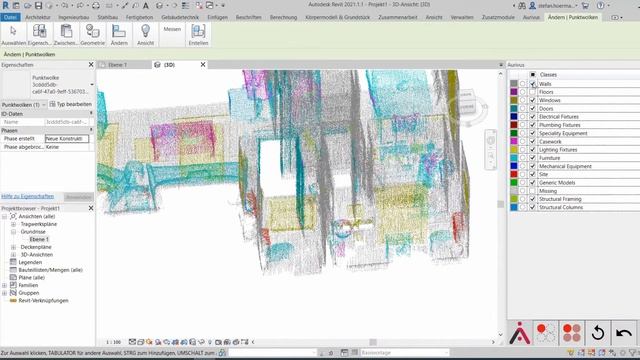The image size is (640, 360).
Task: Click the gray Walls color swatch
Action: pyautogui.click(x=513, y=84)
